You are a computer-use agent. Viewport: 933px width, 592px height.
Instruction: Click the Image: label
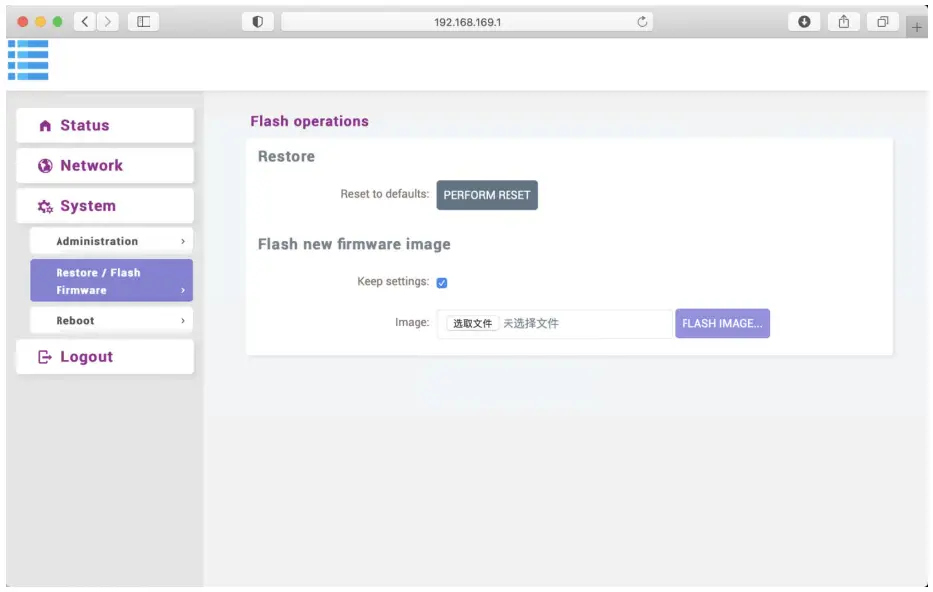pos(412,322)
